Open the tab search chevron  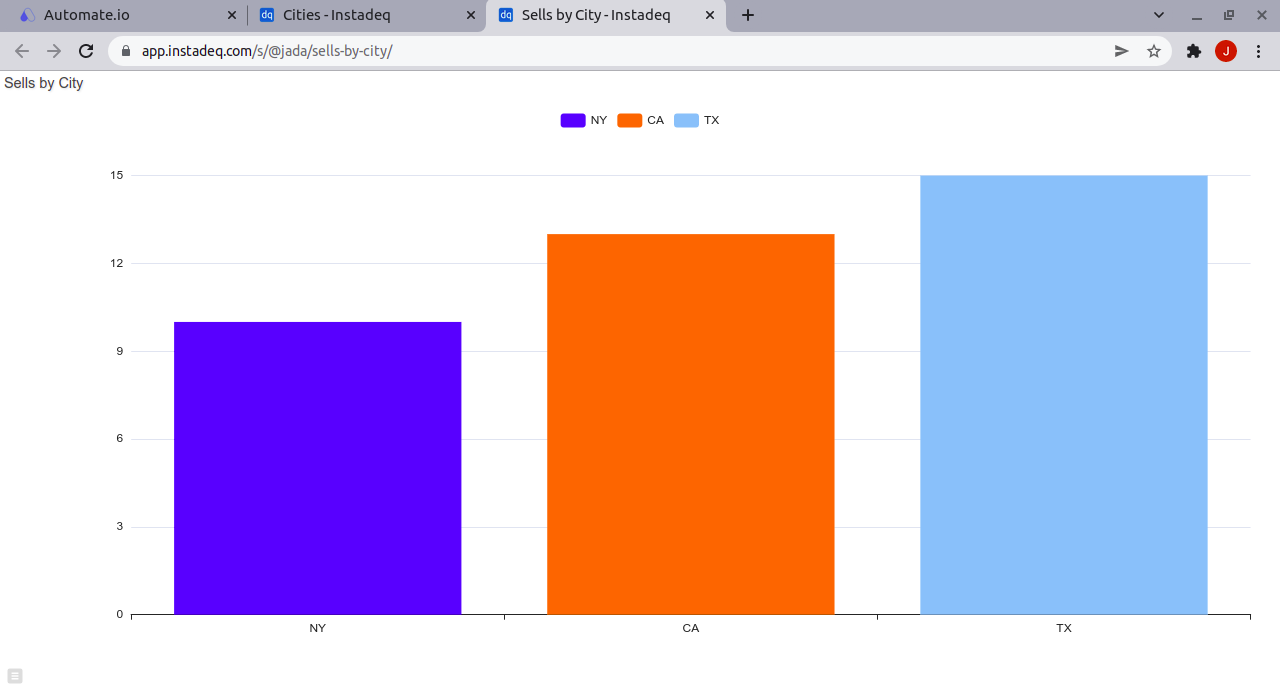pyautogui.click(x=1159, y=15)
